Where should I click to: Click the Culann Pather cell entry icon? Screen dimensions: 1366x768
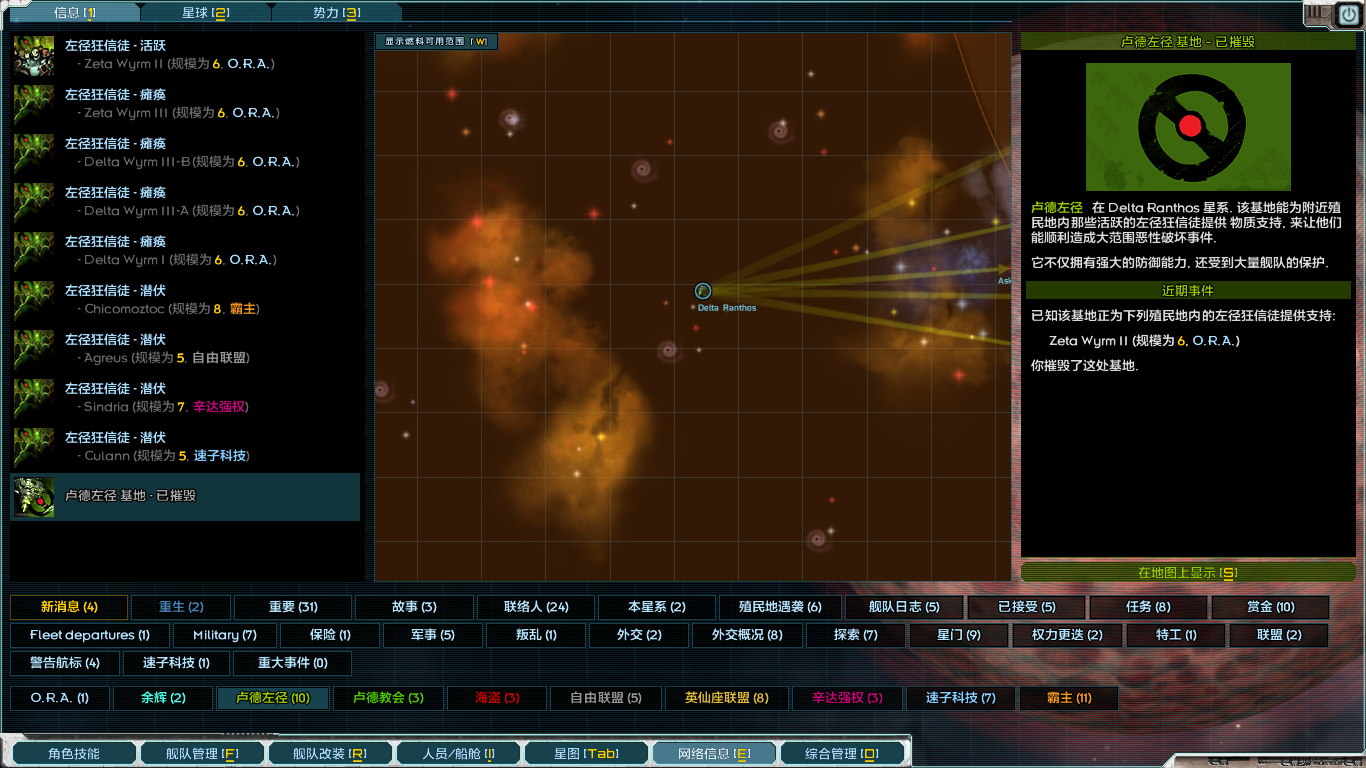tap(34, 447)
